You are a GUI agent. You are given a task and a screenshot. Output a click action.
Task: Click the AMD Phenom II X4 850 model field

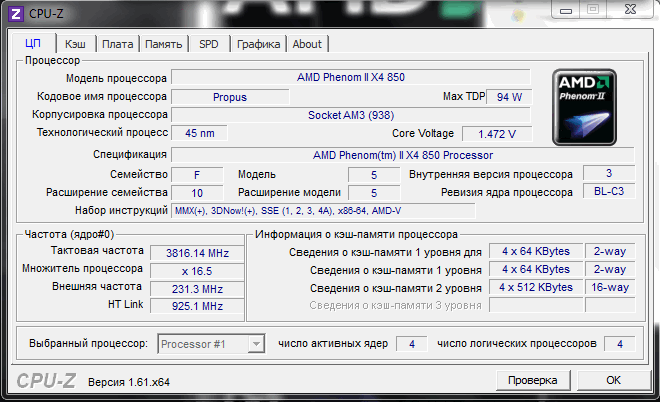coord(351,77)
